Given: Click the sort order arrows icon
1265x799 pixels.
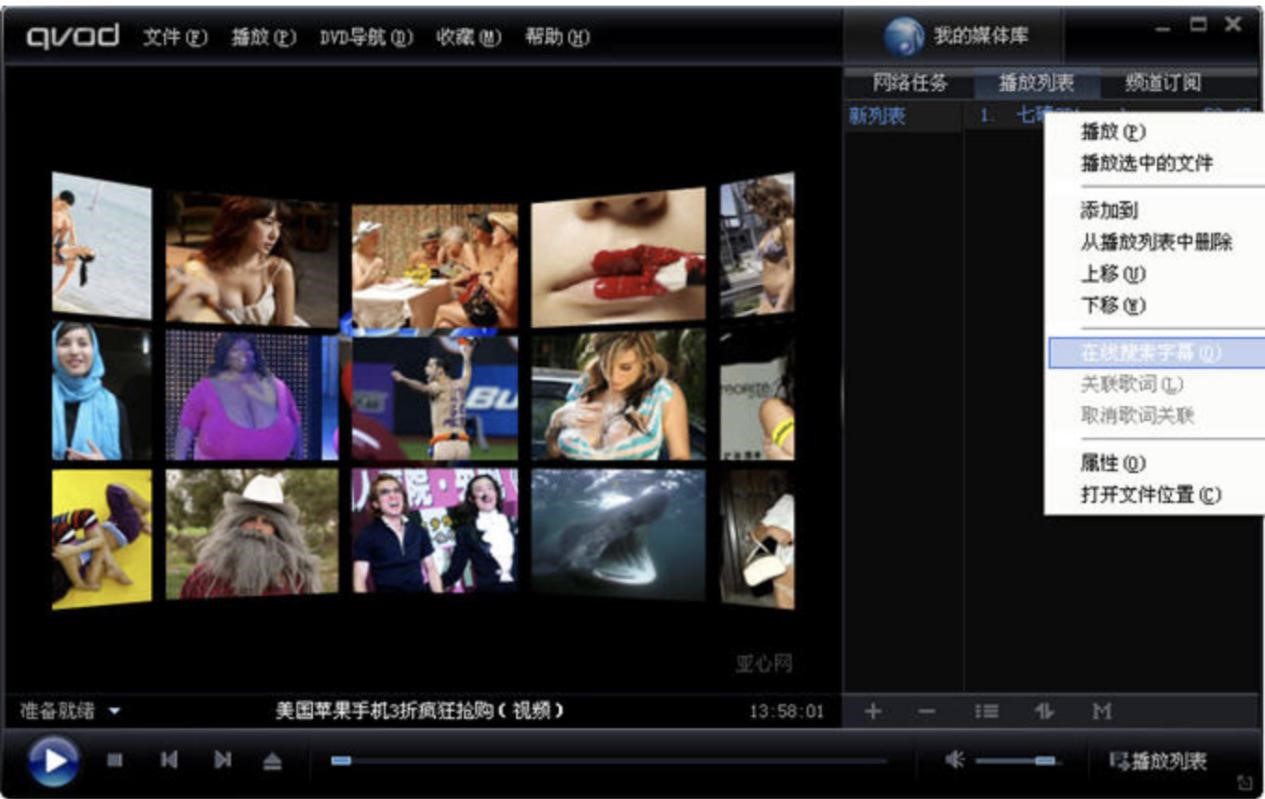Looking at the screenshot, I should click(1044, 711).
